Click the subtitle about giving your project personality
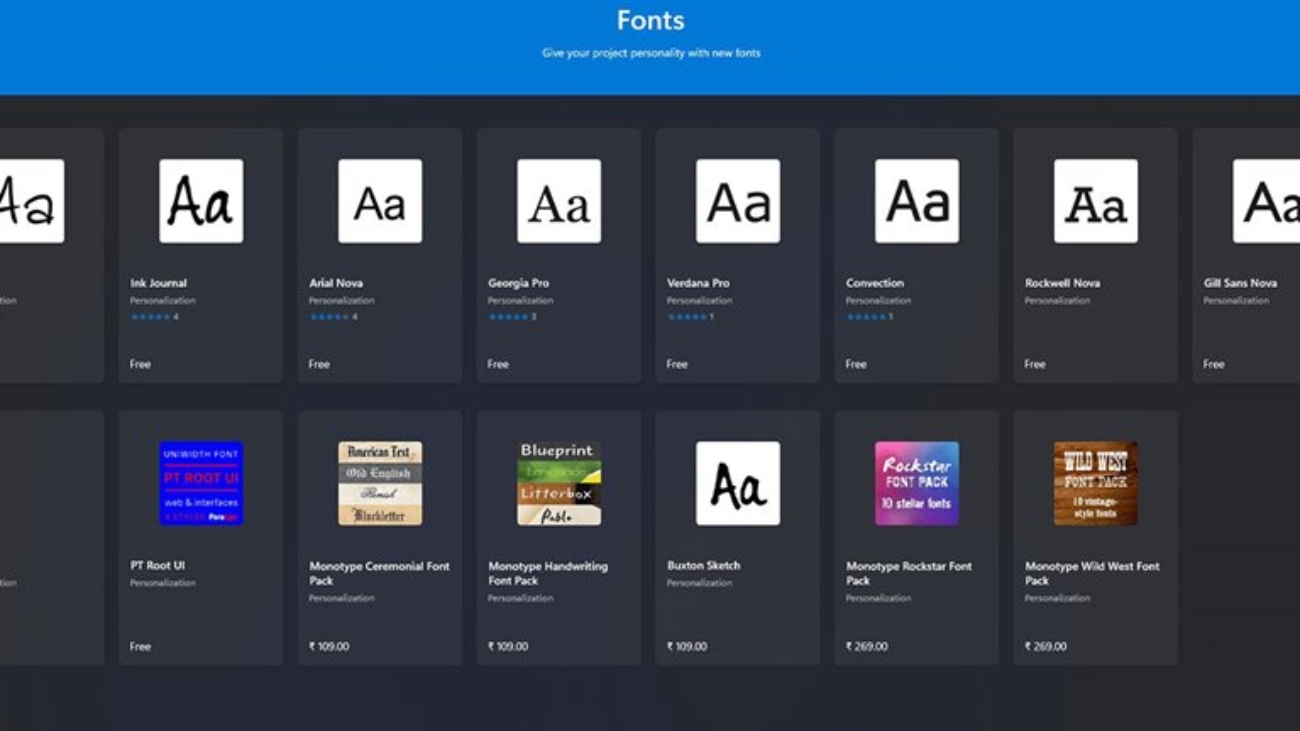The height and width of the screenshot is (731, 1300). pyautogui.click(x=651, y=53)
